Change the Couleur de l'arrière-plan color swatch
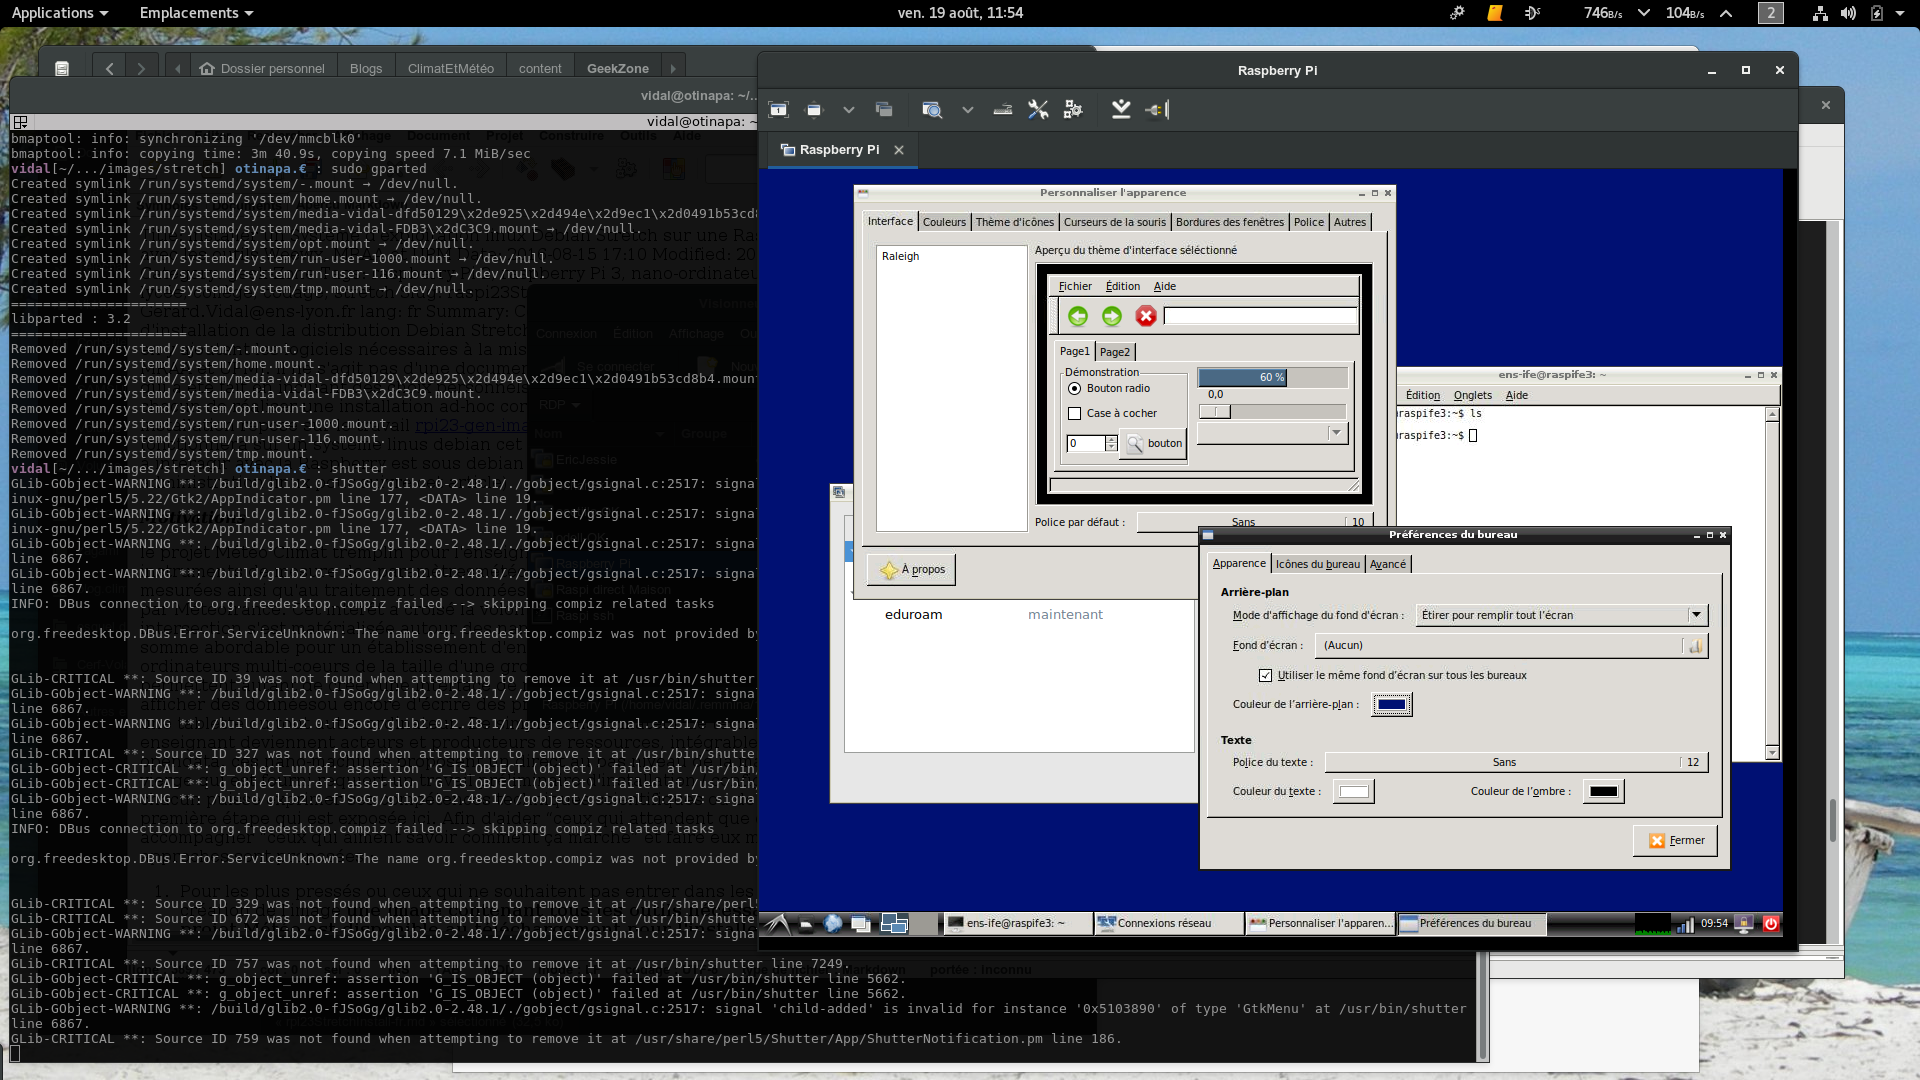The height and width of the screenshot is (1080, 1920). (1391, 704)
